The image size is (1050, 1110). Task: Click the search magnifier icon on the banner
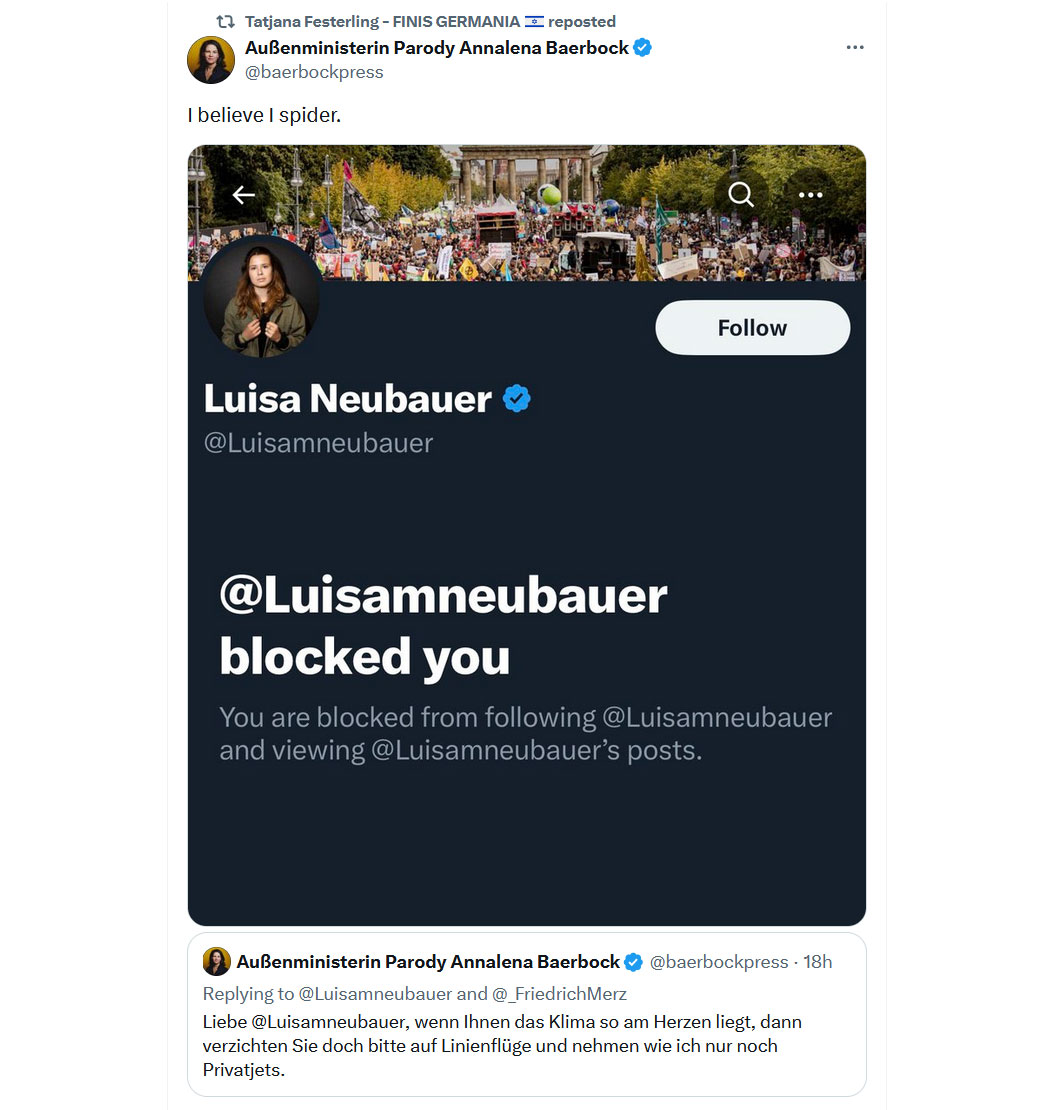point(741,194)
